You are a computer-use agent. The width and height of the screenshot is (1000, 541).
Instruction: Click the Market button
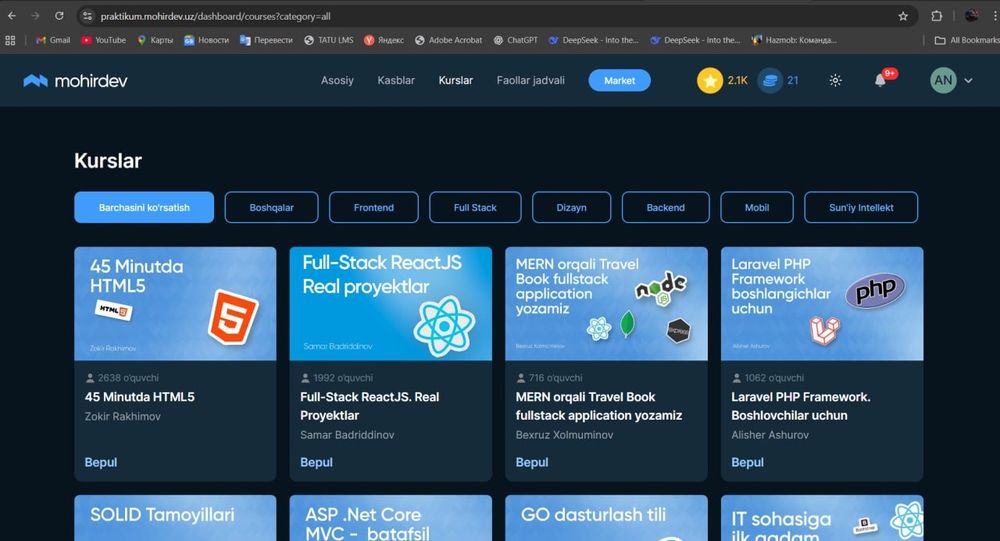[619, 80]
